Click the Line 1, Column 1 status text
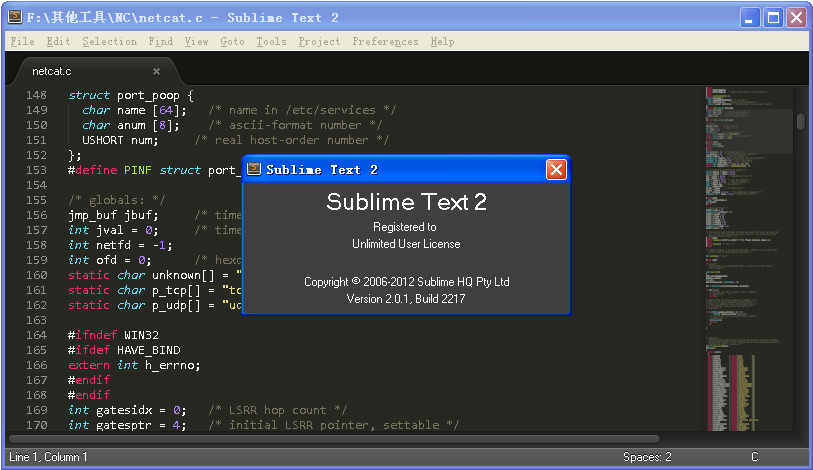This screenshot has width=813, height=470. click(48, 457)
